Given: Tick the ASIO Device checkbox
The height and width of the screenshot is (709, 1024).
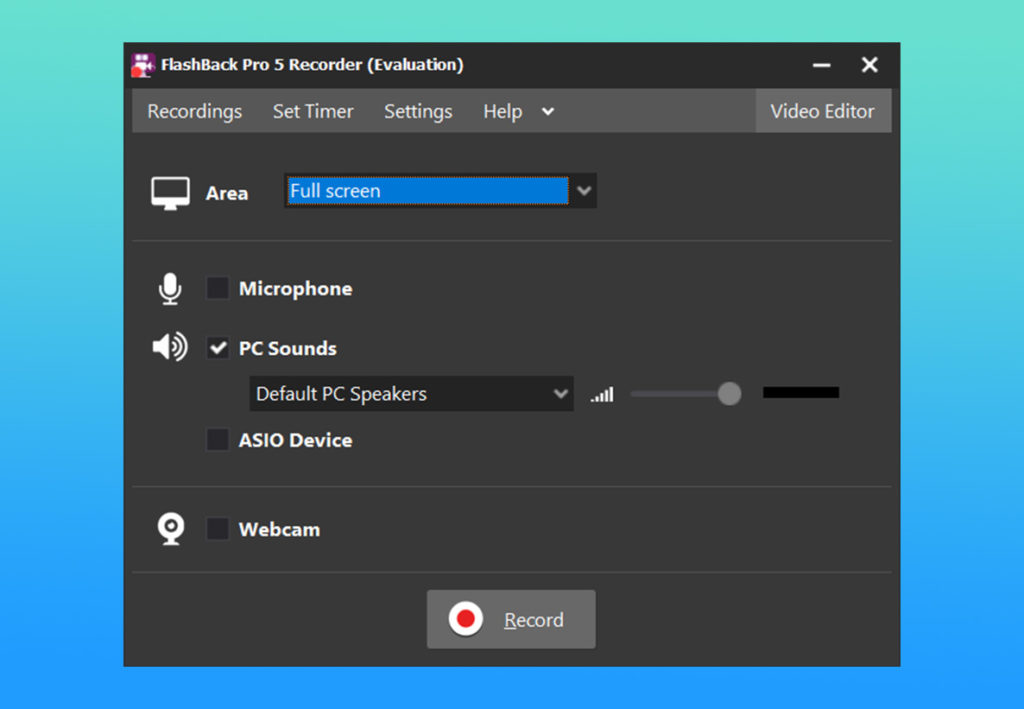Looking at the screenshot, I should pyautogui.click(x=217, y=440).
